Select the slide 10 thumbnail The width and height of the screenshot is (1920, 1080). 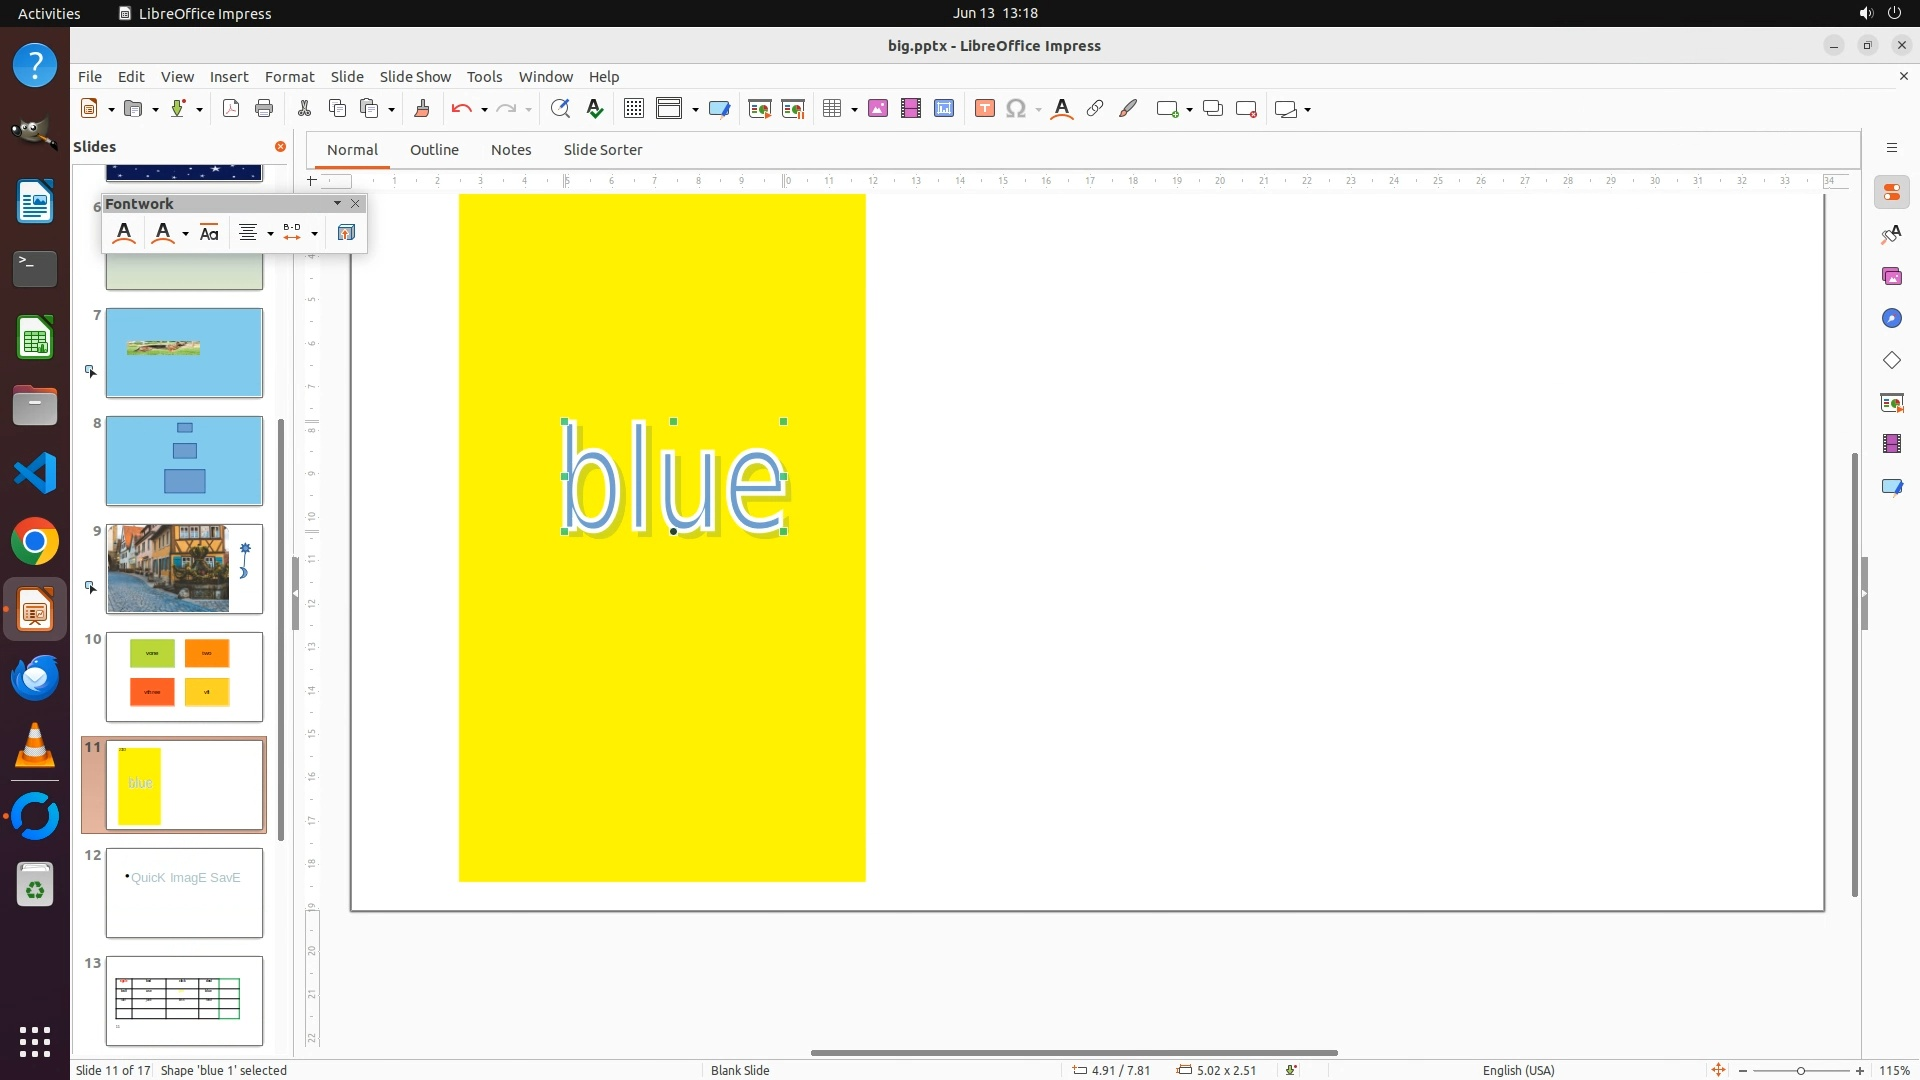pyautogui.click(x=184, y=677)
